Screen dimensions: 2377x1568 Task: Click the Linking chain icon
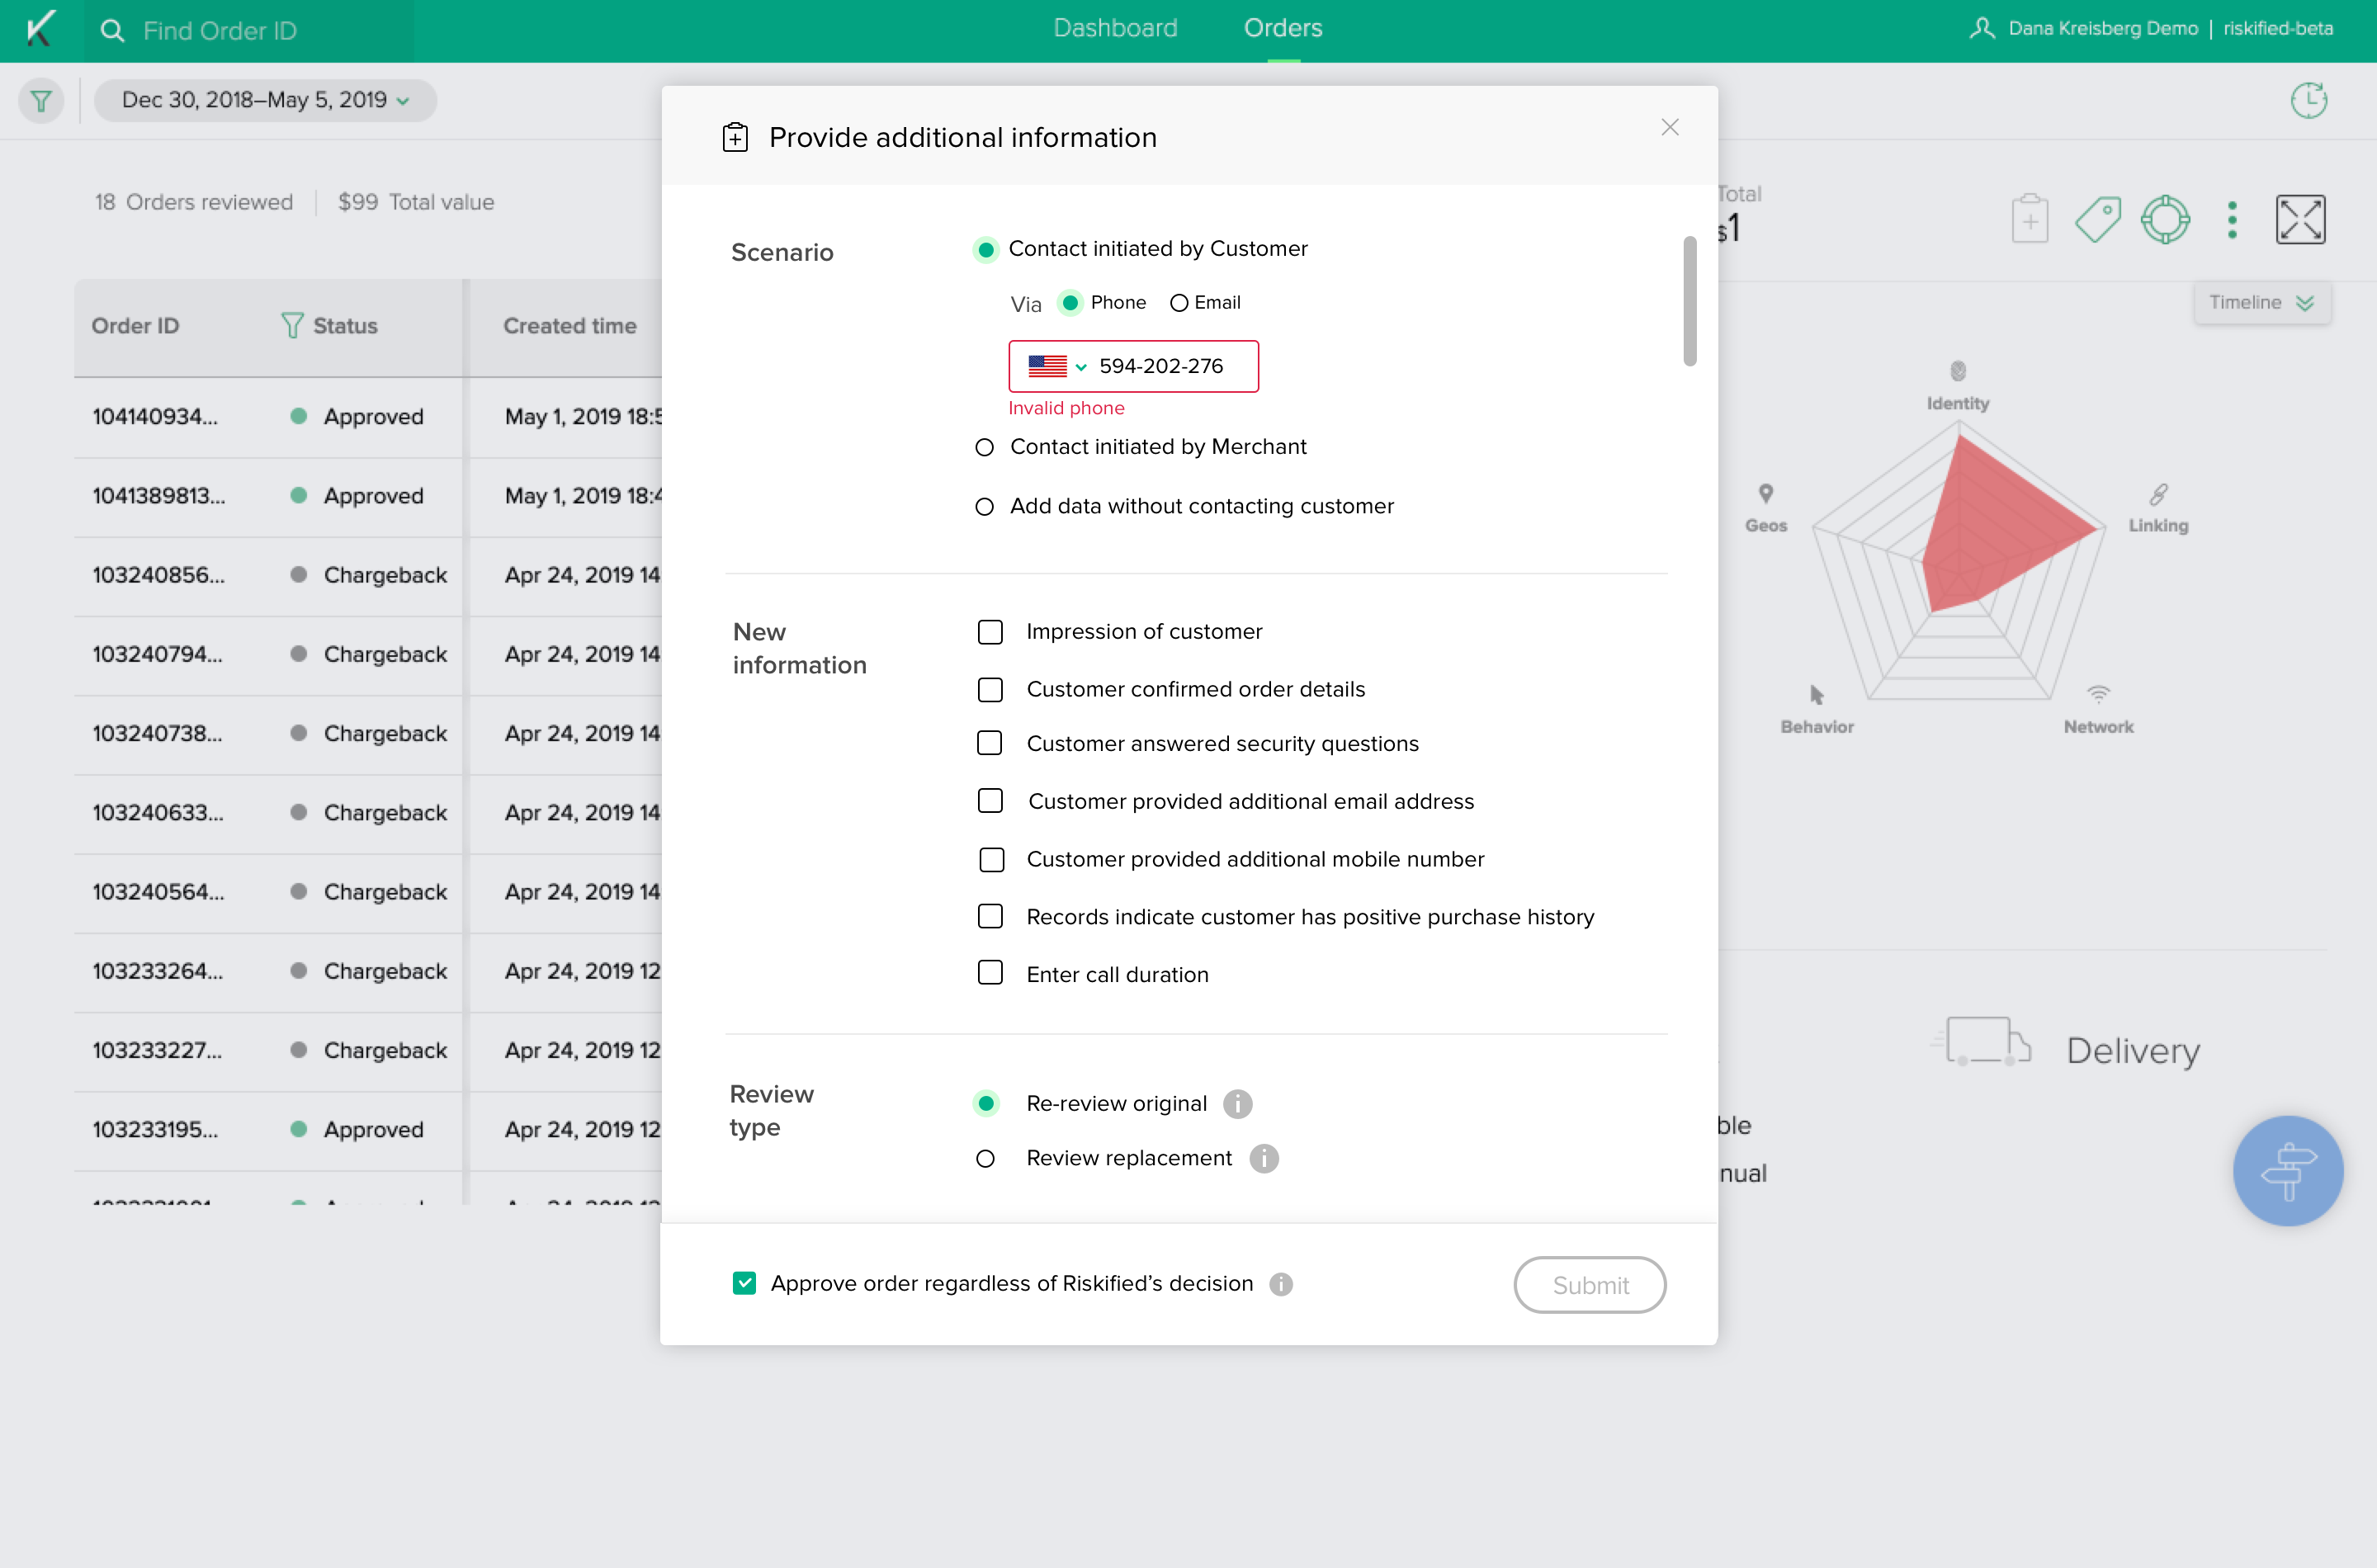click(2158, 494)
